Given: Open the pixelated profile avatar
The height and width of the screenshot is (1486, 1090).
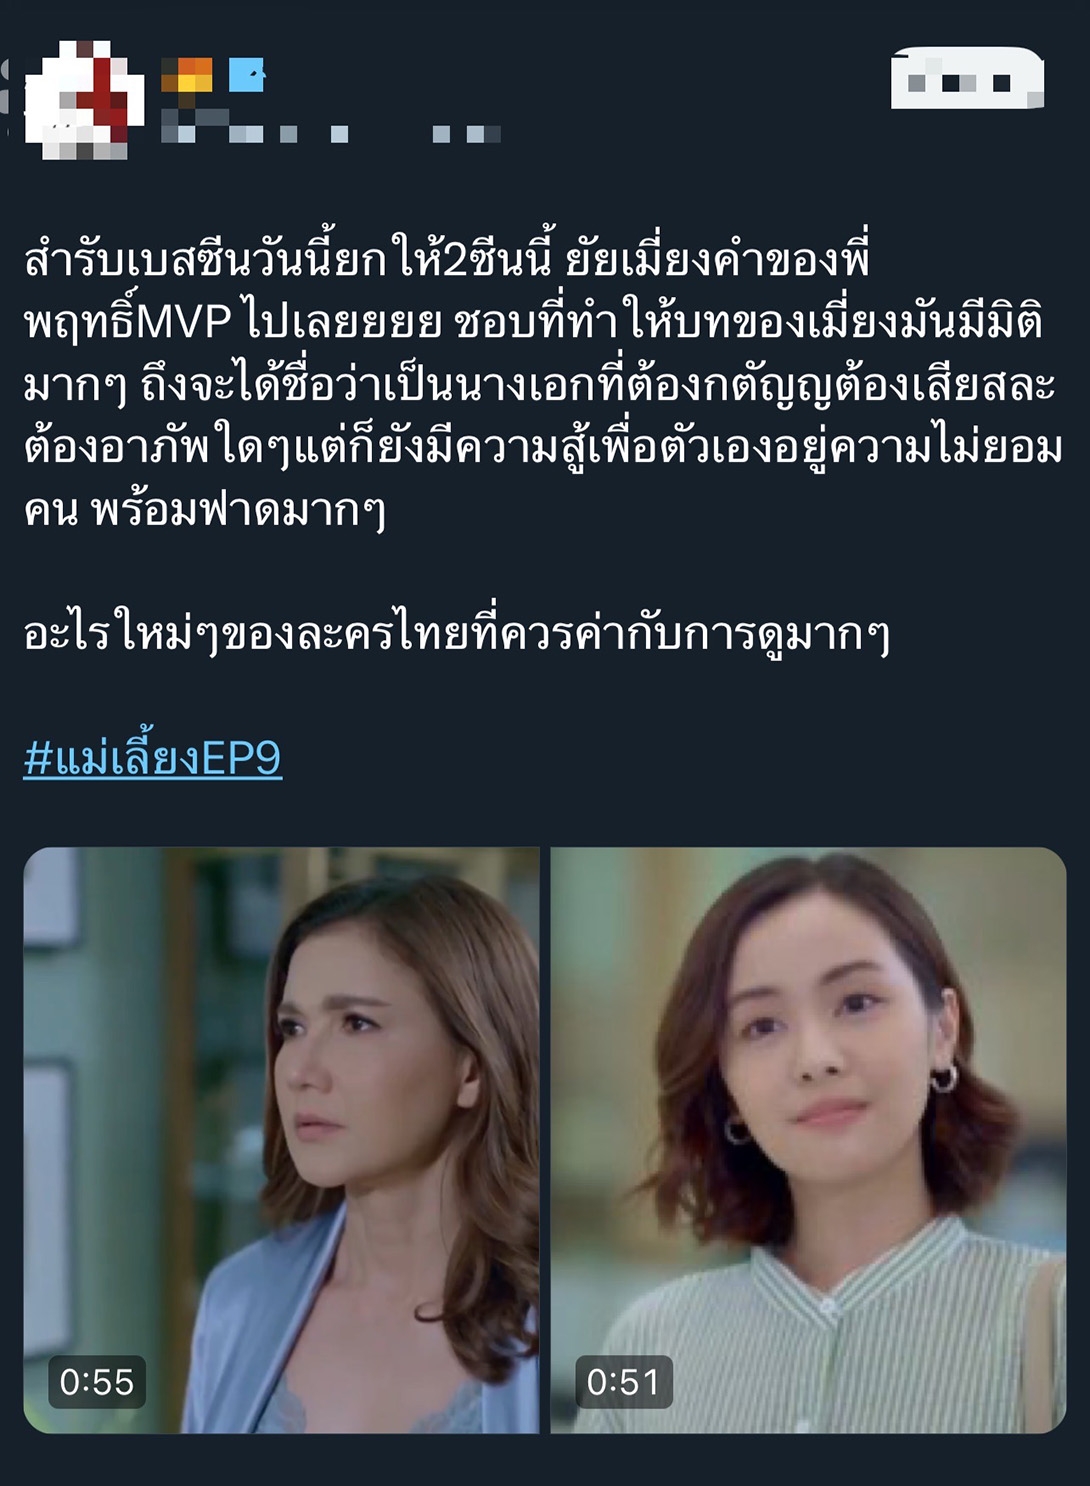Looking at the screenshot, I should pos(84,100).
